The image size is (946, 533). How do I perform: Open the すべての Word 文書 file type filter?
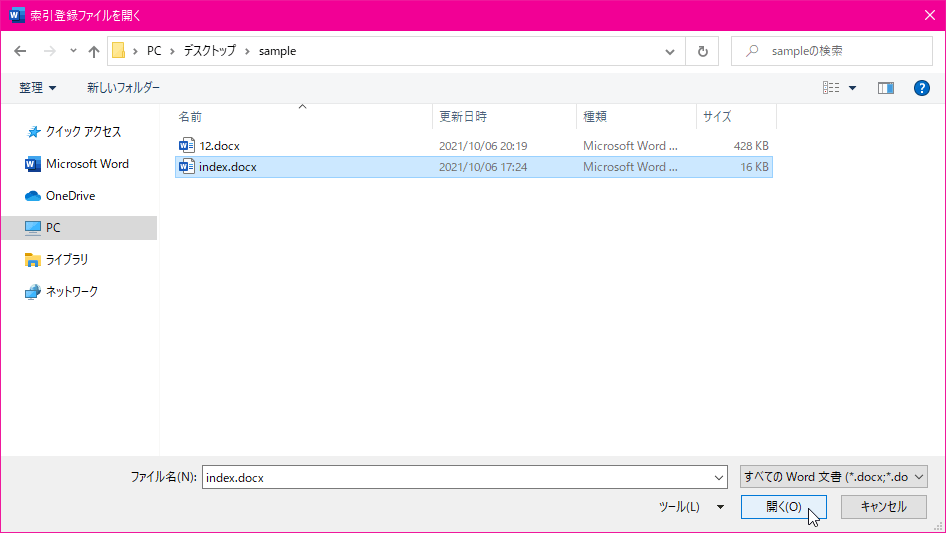click(x=834, y=477)
